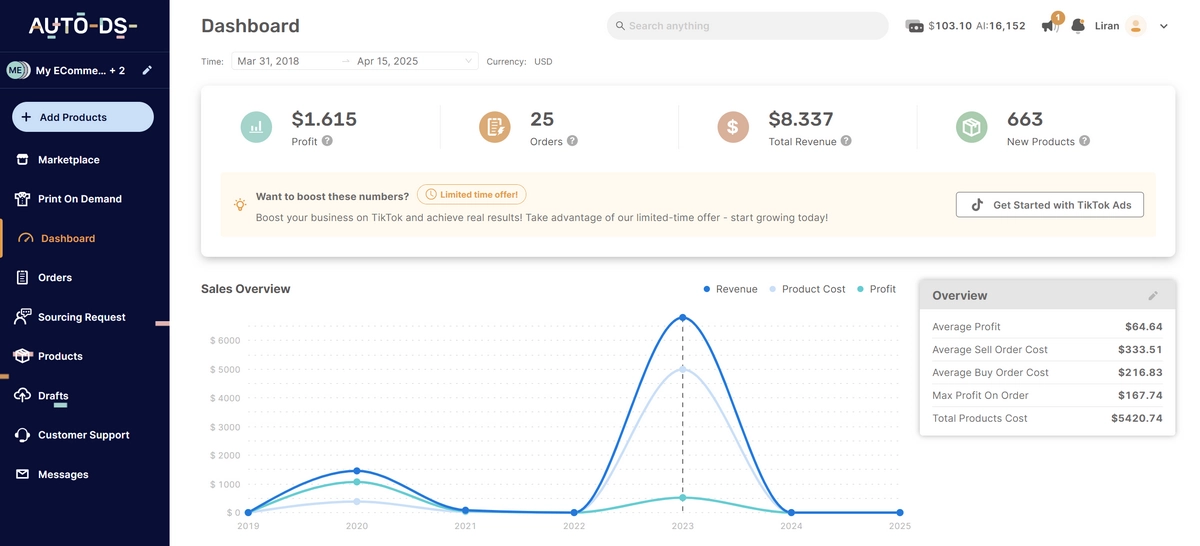The height and width of the screenshot is (546, 1200).
Task: Click the Add Products button
Action: tap(83, 117)
